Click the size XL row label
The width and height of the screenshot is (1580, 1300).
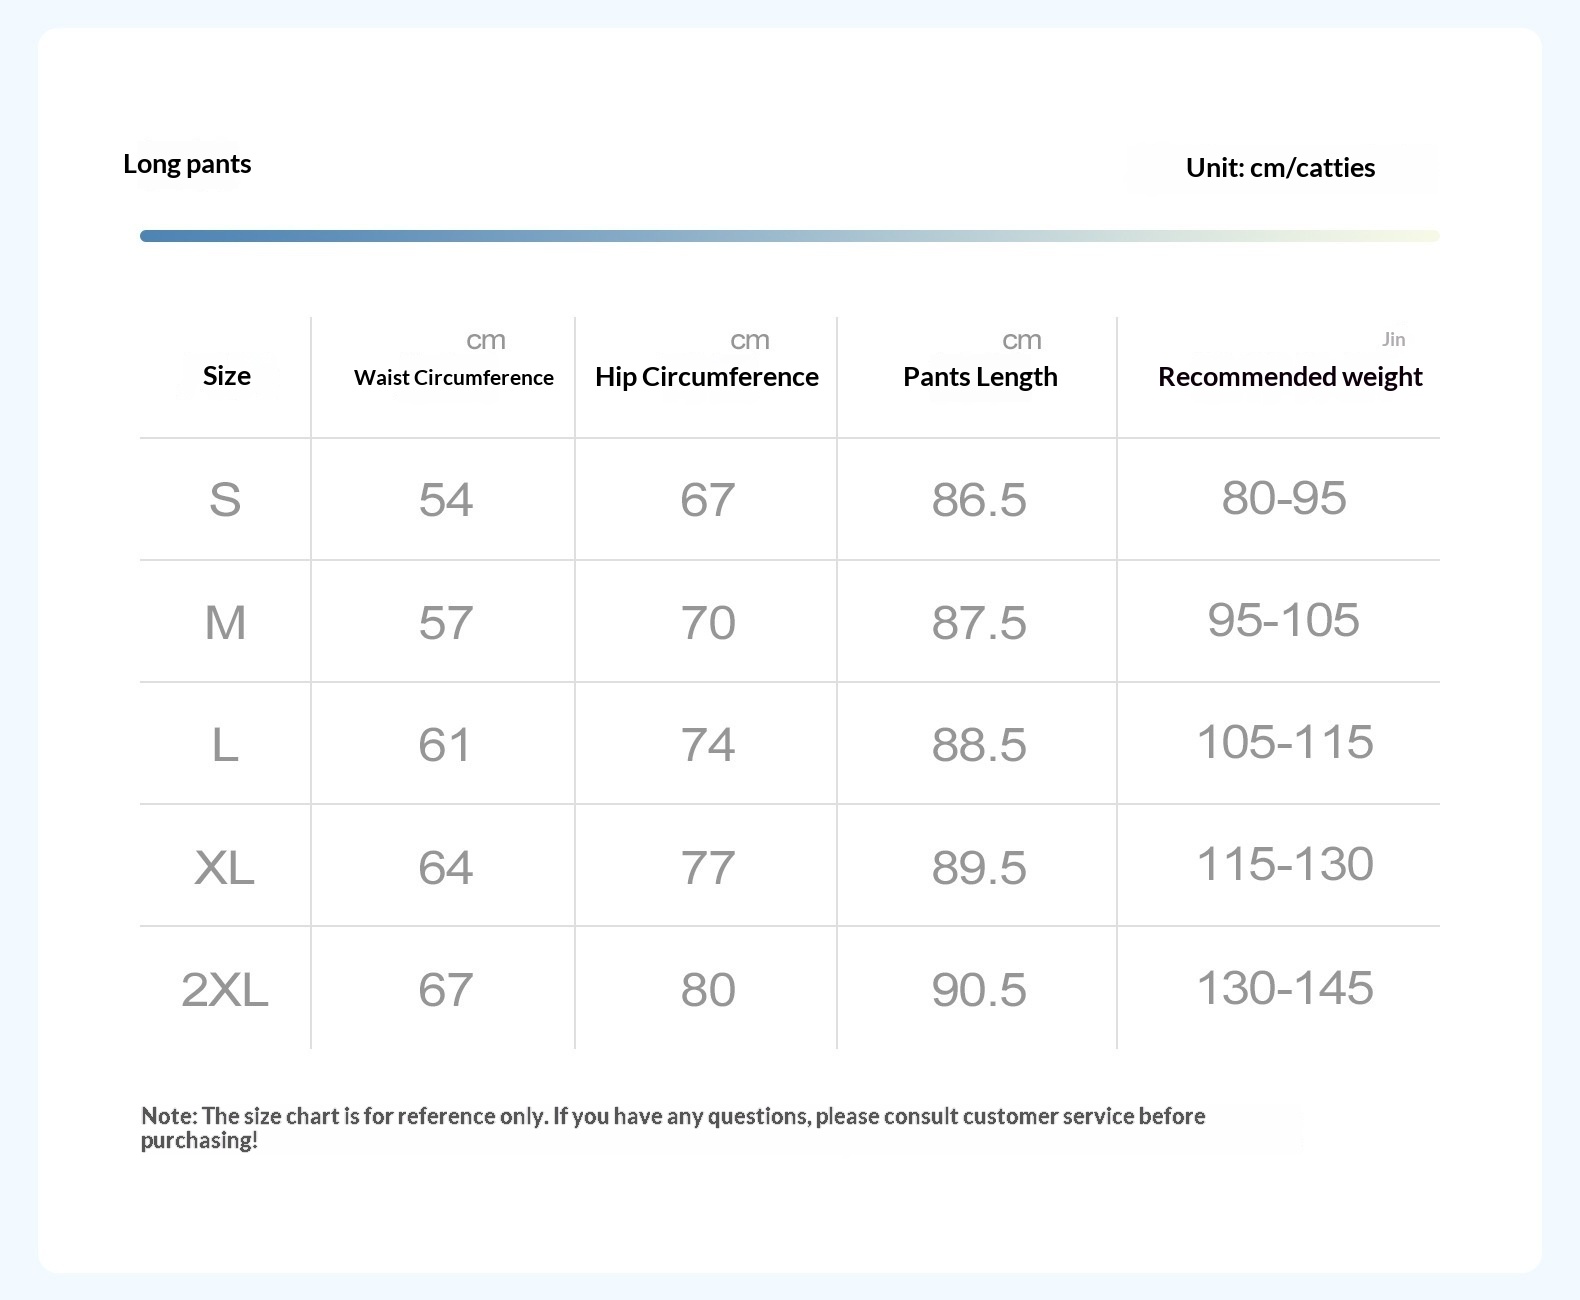pos(225,867)
